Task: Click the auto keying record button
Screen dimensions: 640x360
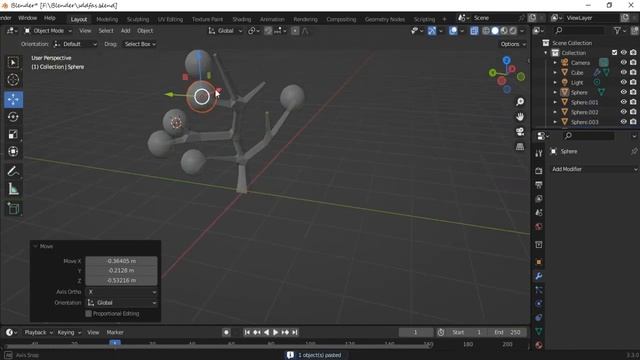Action: tap(226, 332)
